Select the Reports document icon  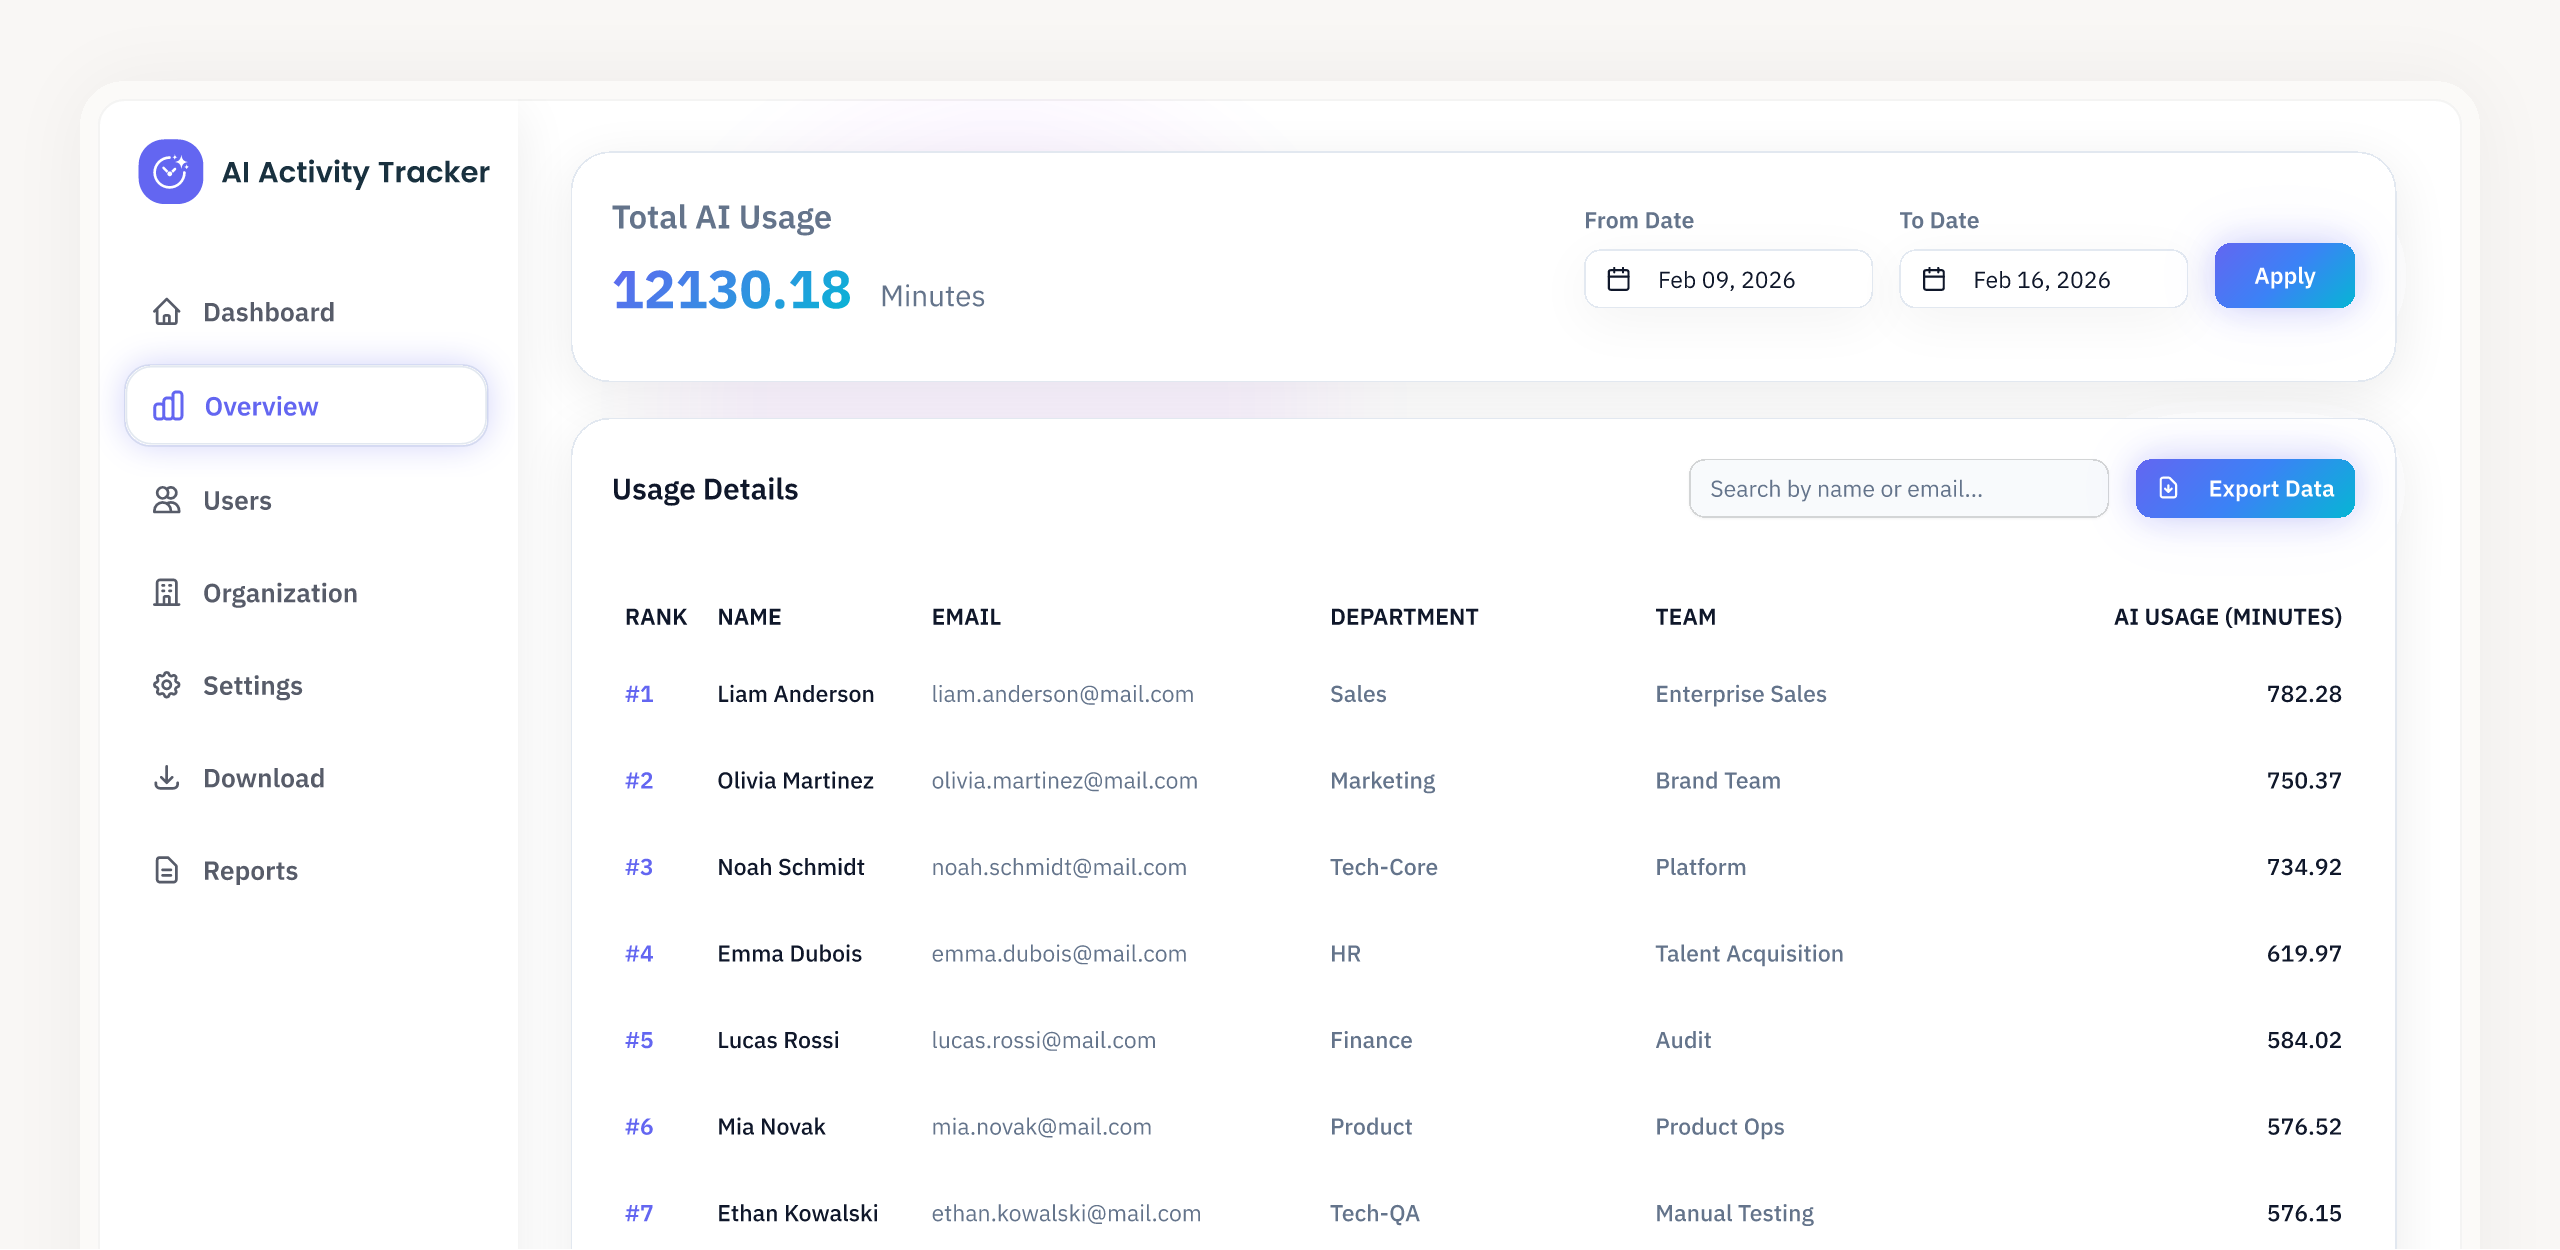click(x=166, y=870)
